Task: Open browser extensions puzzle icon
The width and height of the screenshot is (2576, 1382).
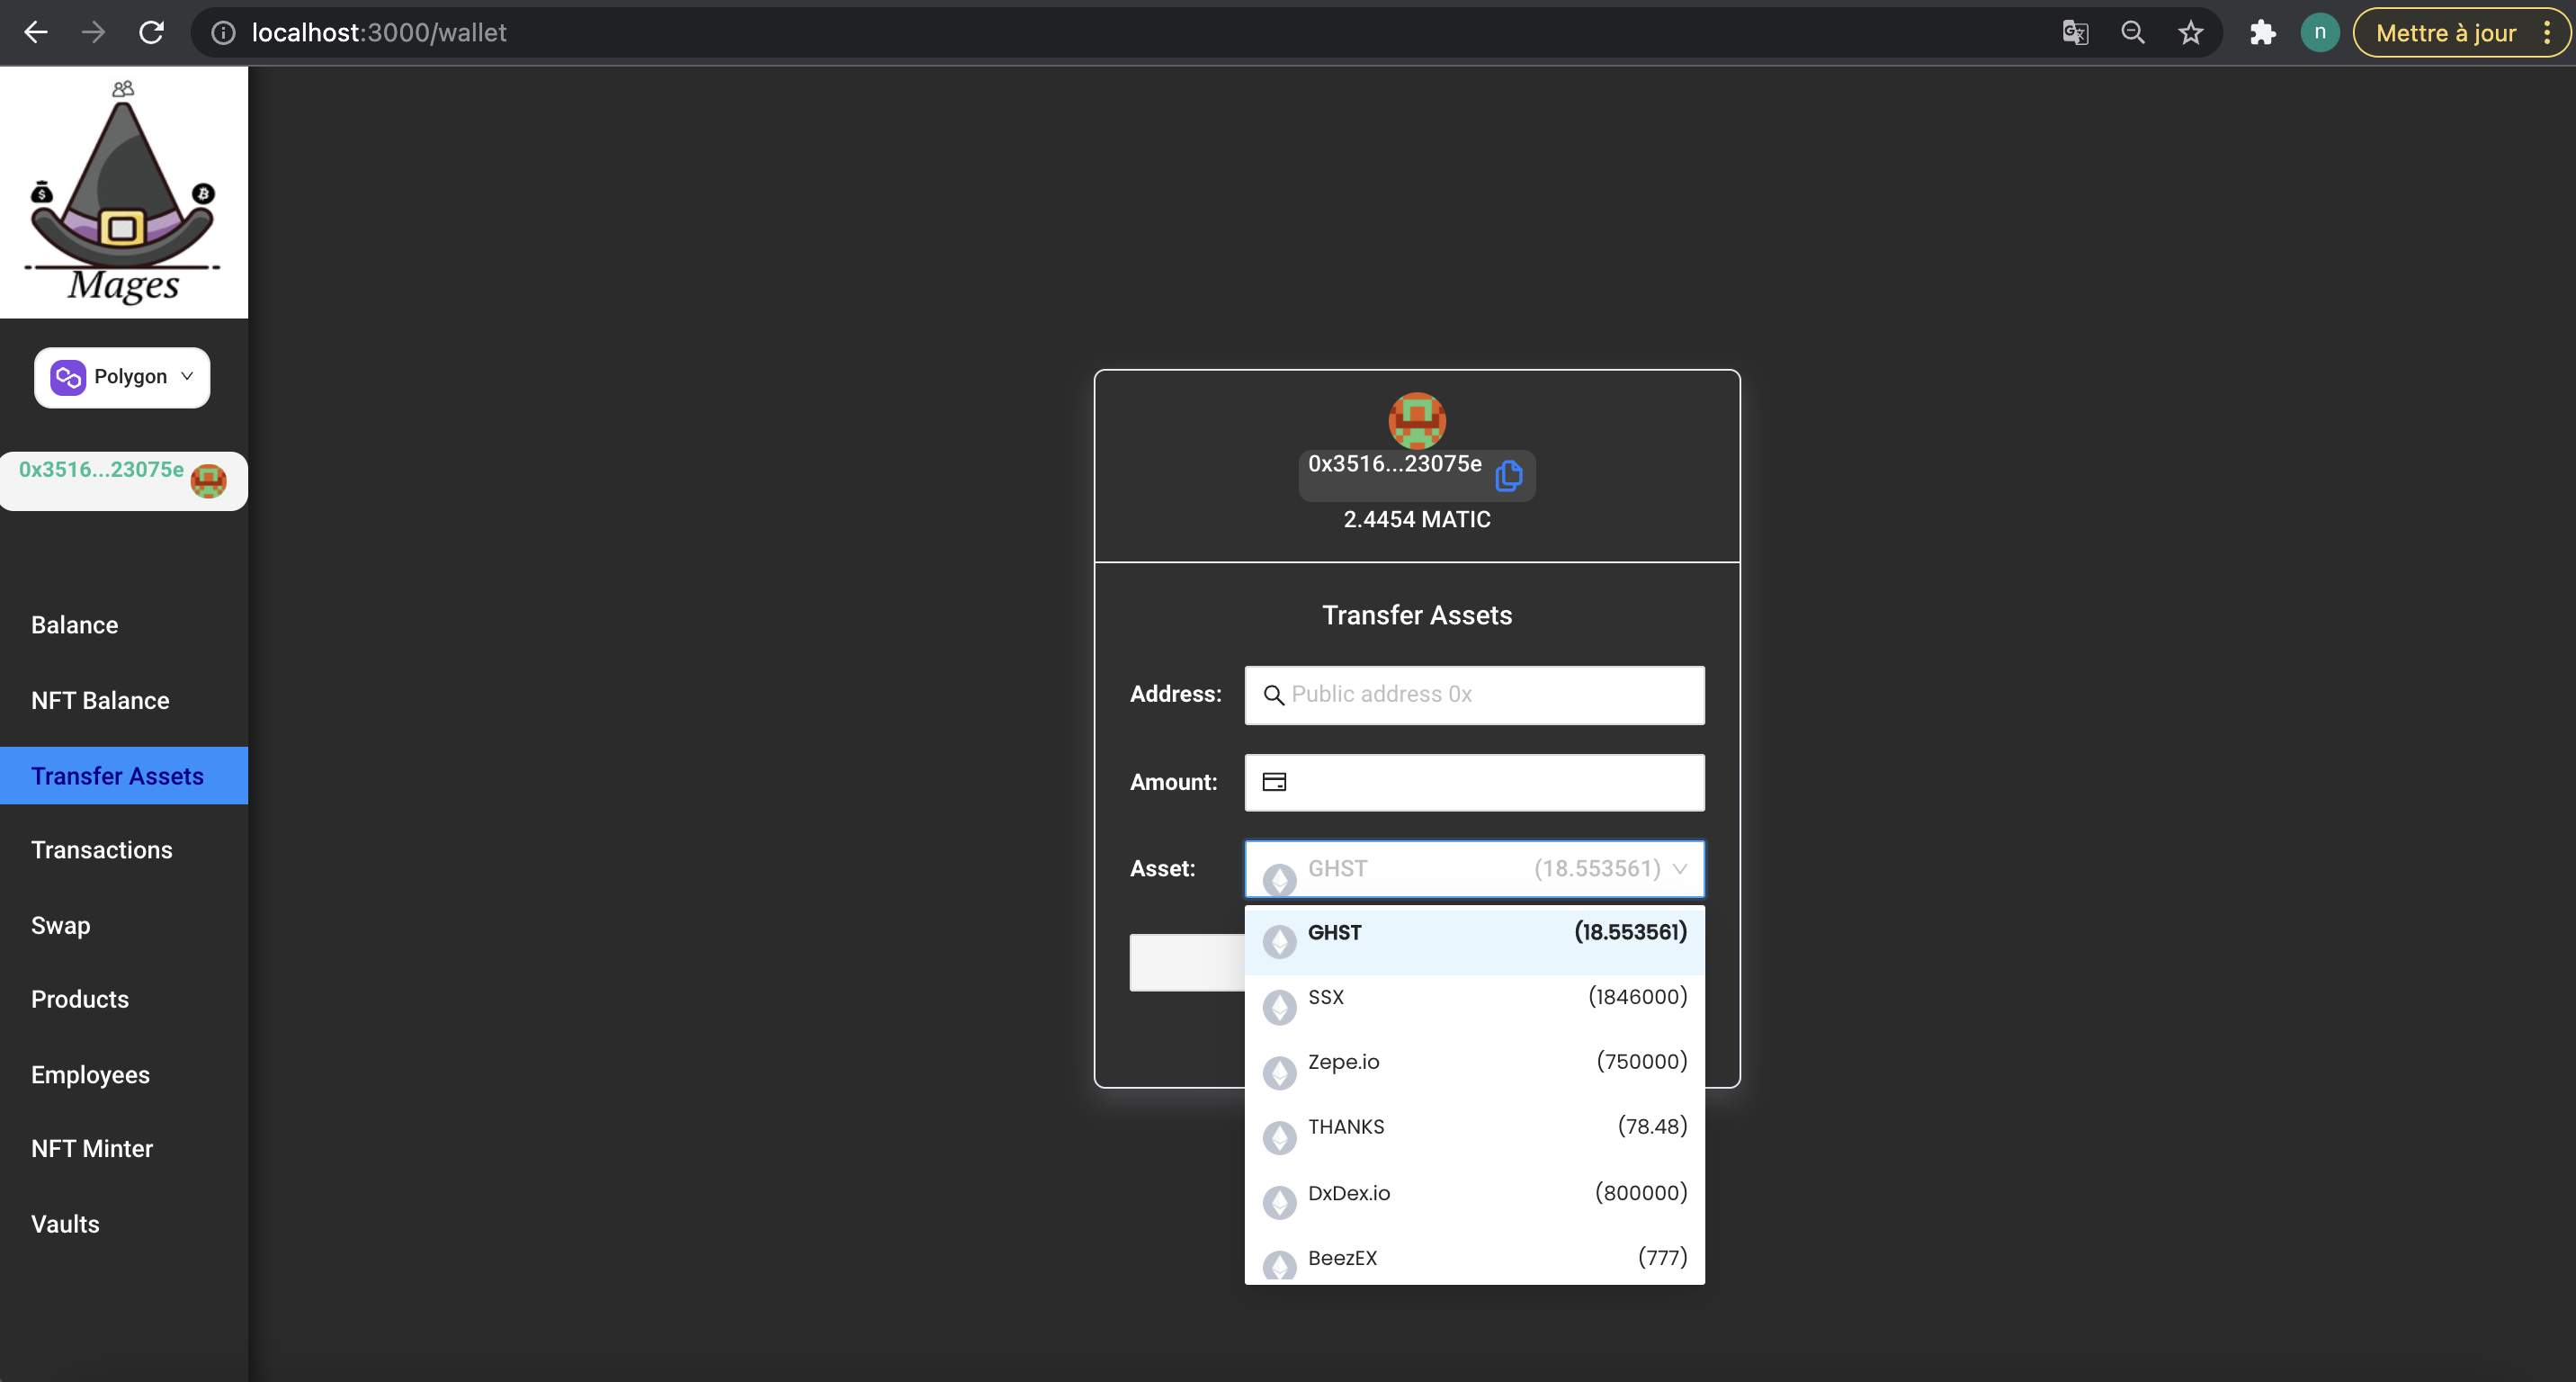Action: point(2262,33)
